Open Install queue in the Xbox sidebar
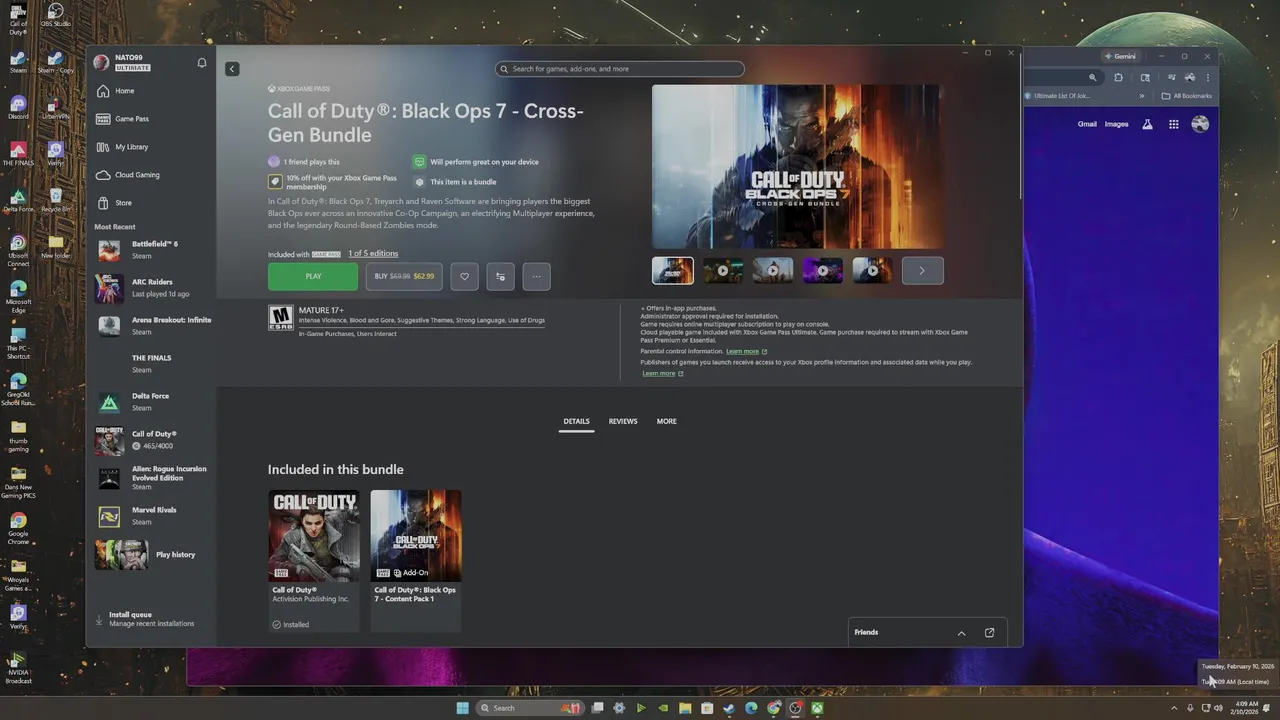This screenshot has height=720, width=1280. click(x=150, y=619)
